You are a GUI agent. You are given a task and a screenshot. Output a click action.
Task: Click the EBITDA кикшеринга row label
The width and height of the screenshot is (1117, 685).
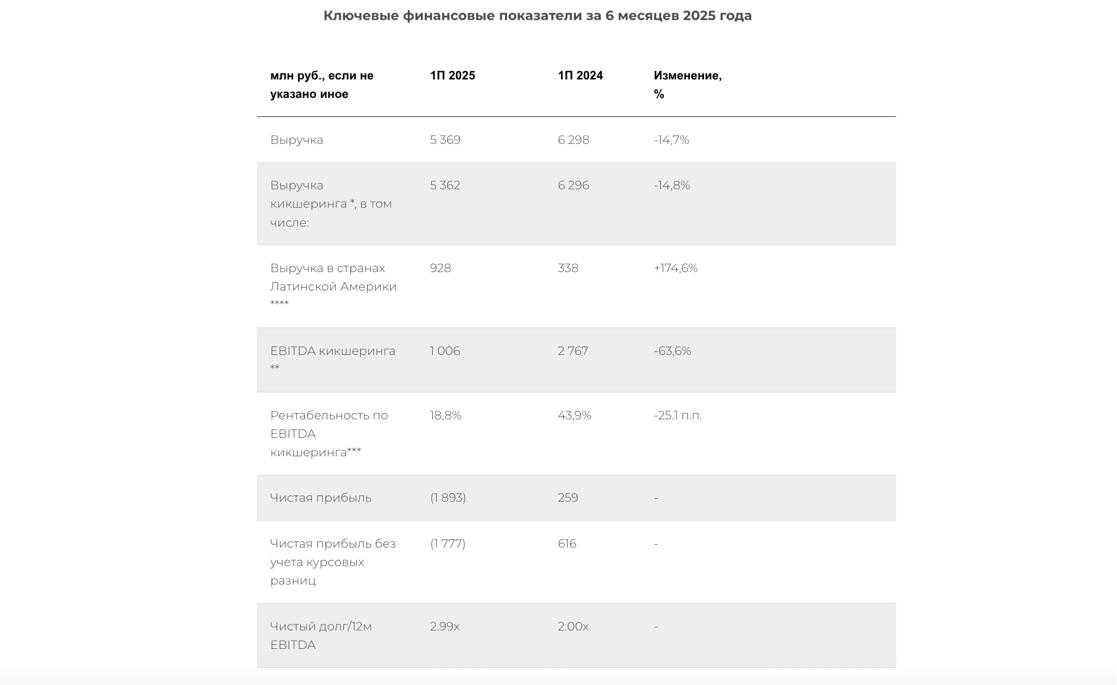click(332, 351)
